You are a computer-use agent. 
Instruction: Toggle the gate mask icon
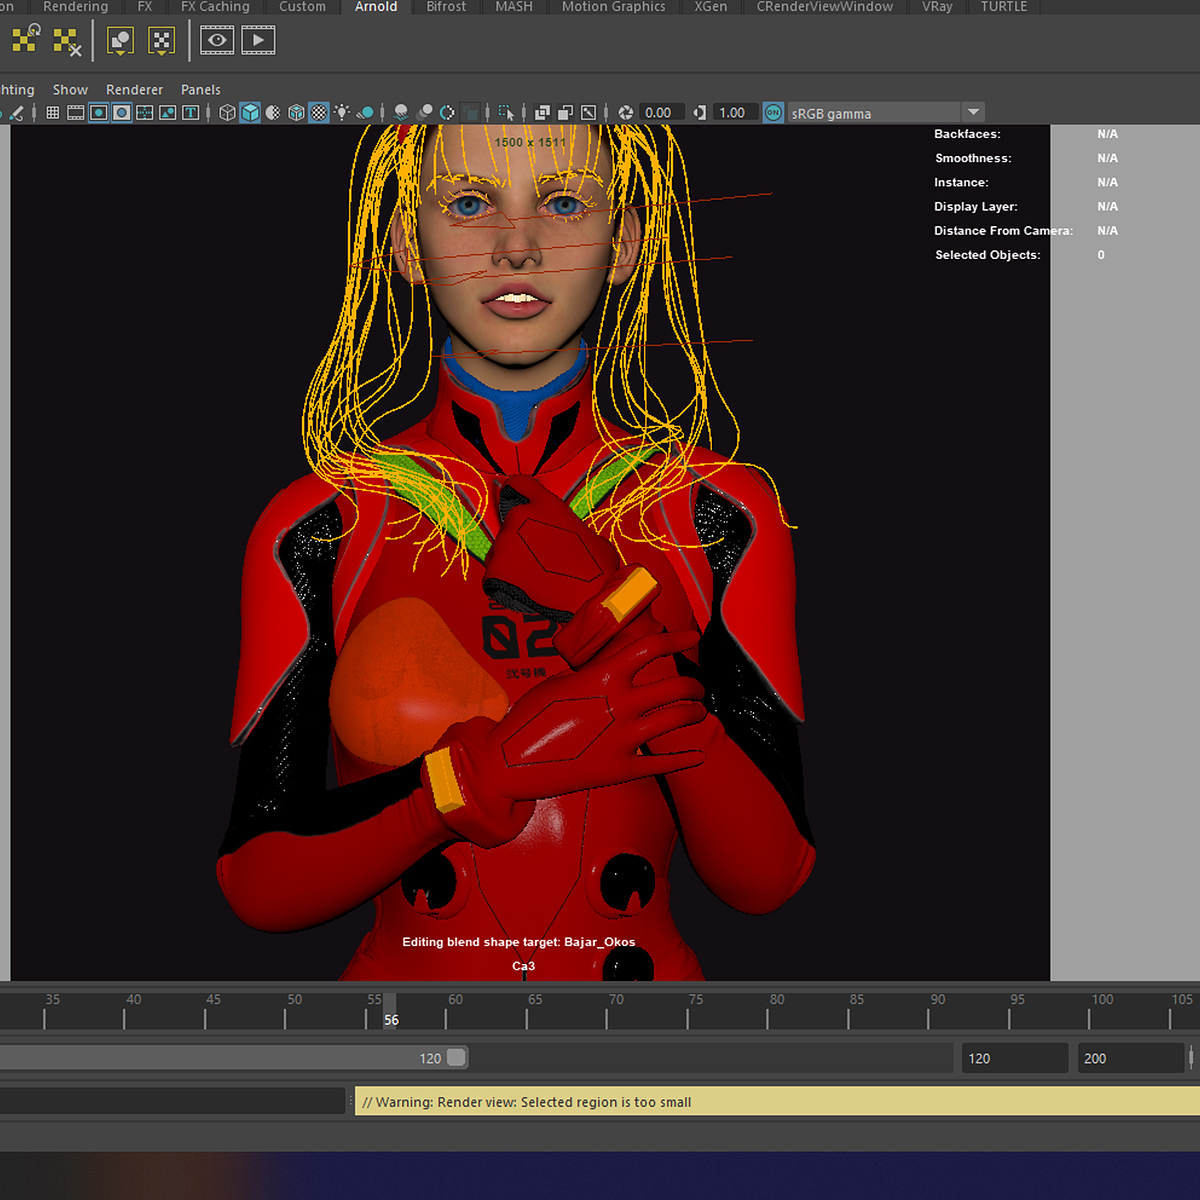122,113
